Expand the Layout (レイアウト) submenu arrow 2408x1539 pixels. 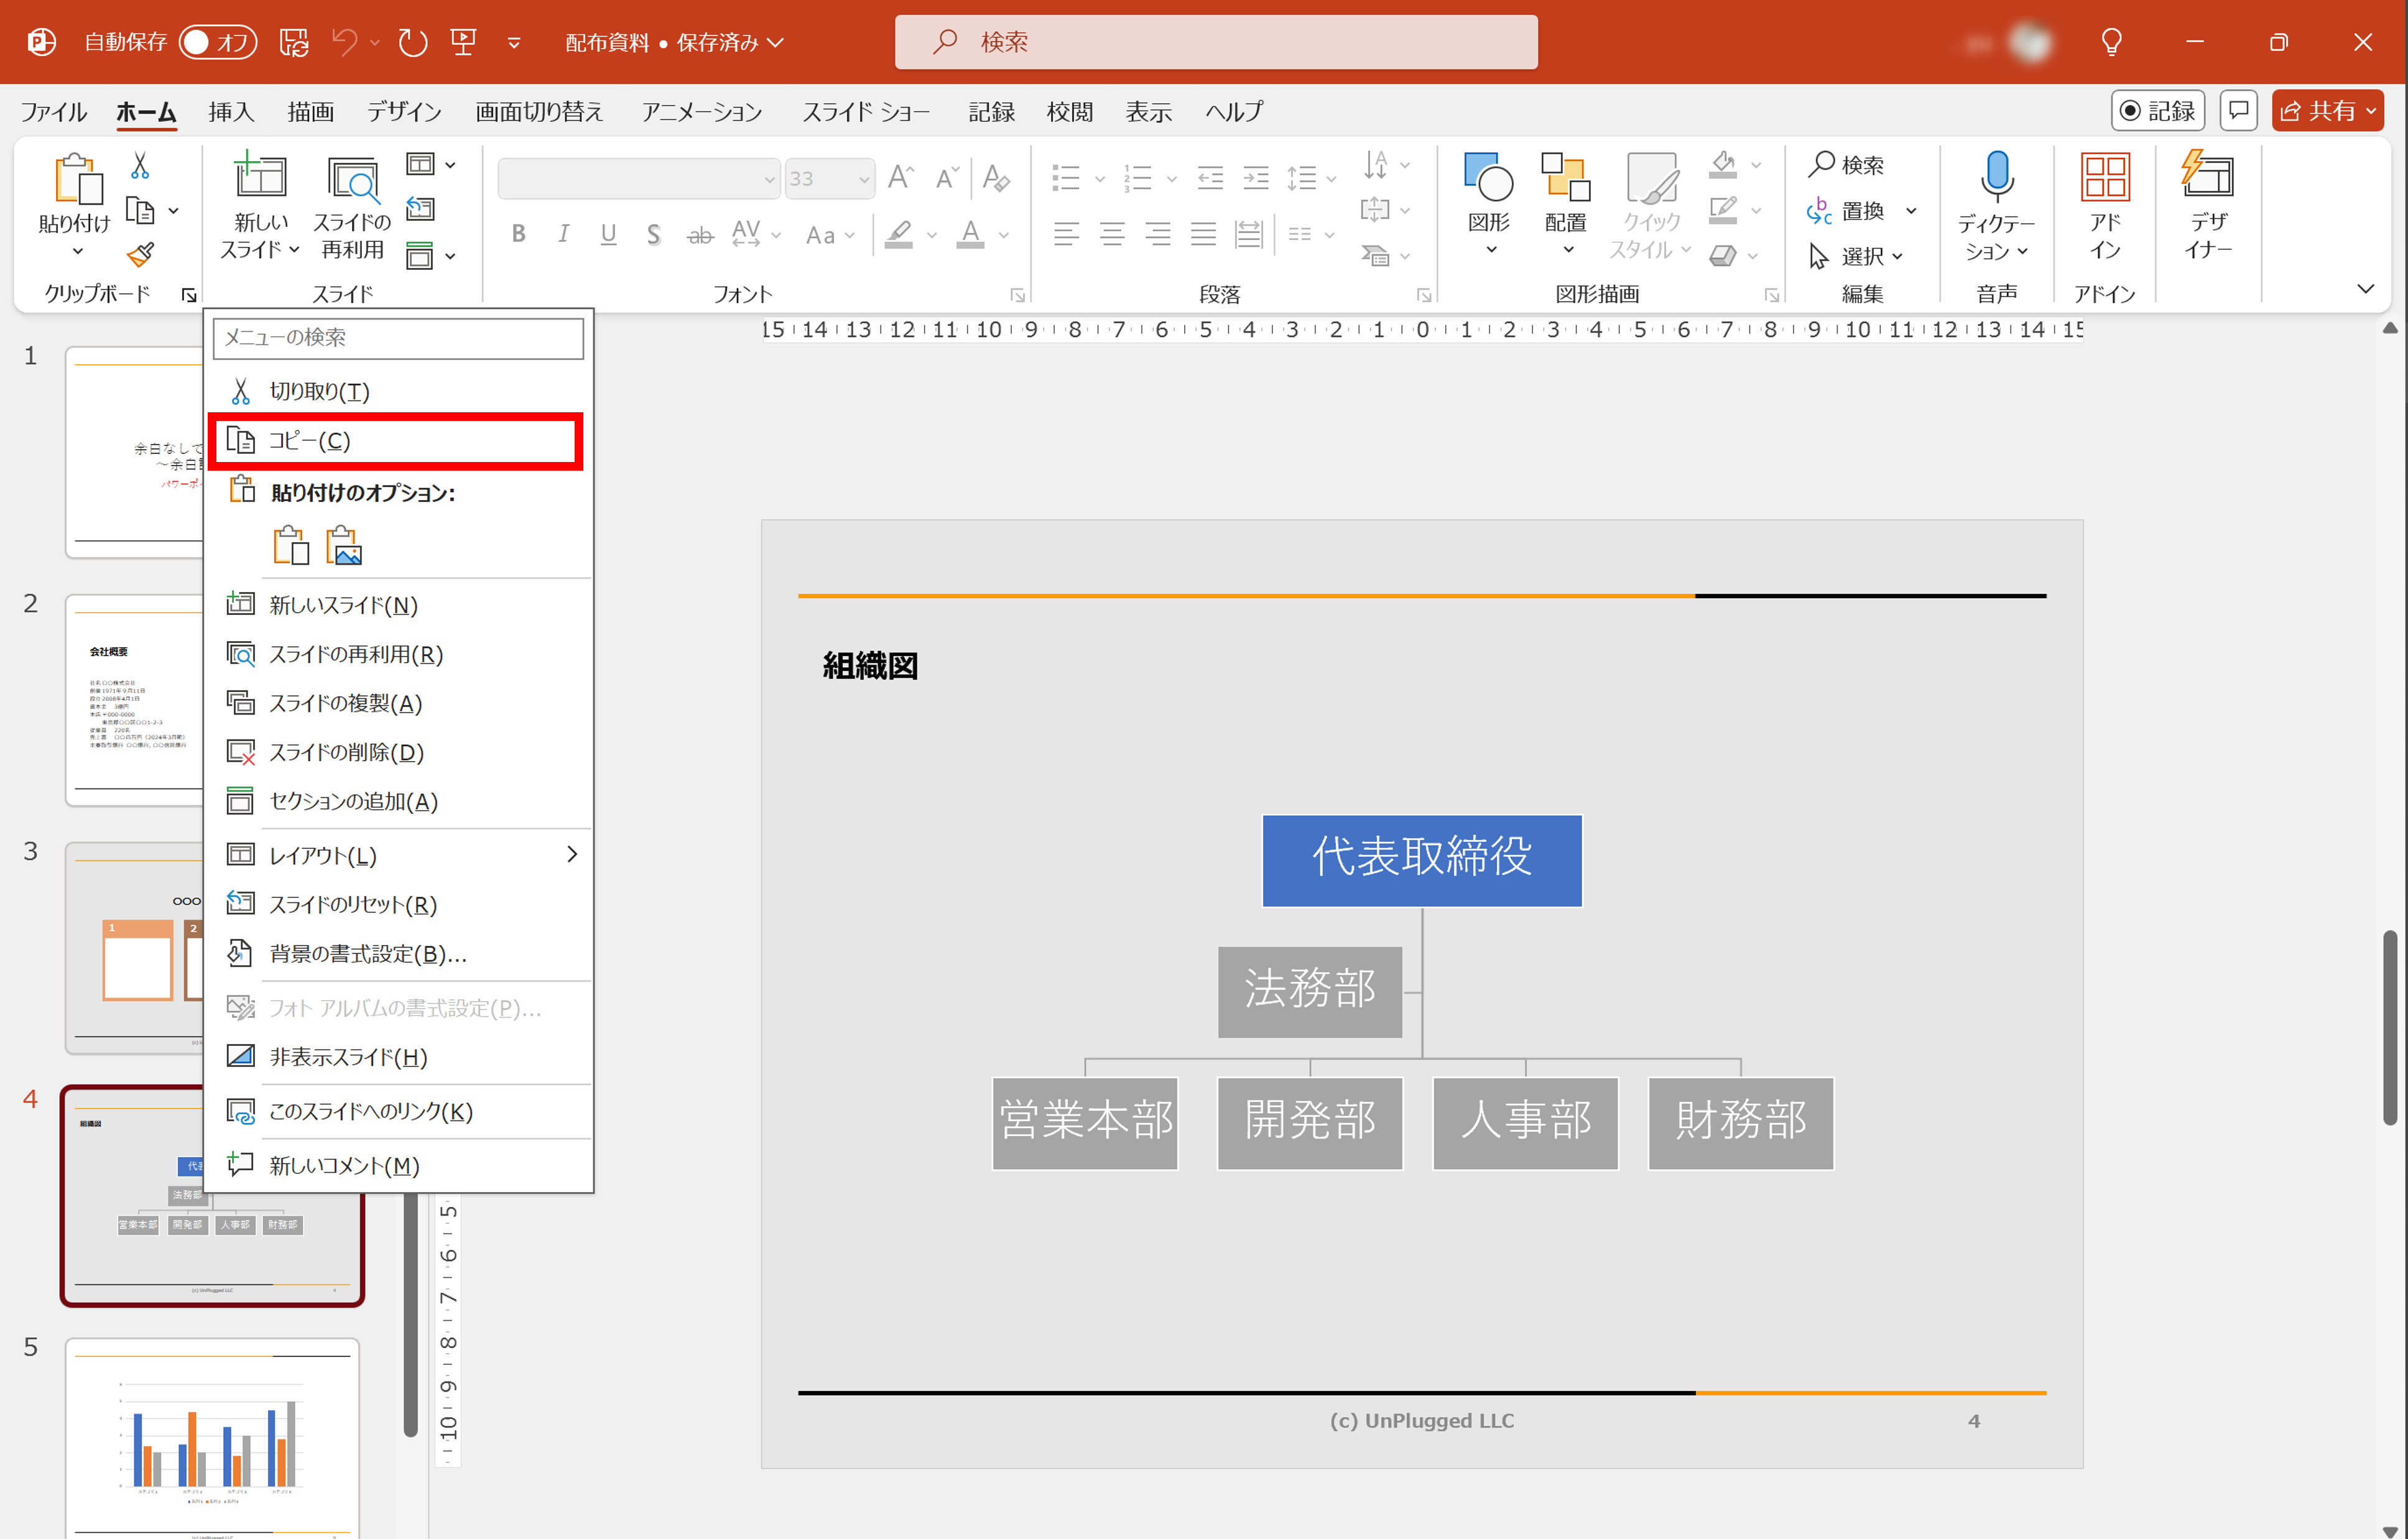coord(572,855)
